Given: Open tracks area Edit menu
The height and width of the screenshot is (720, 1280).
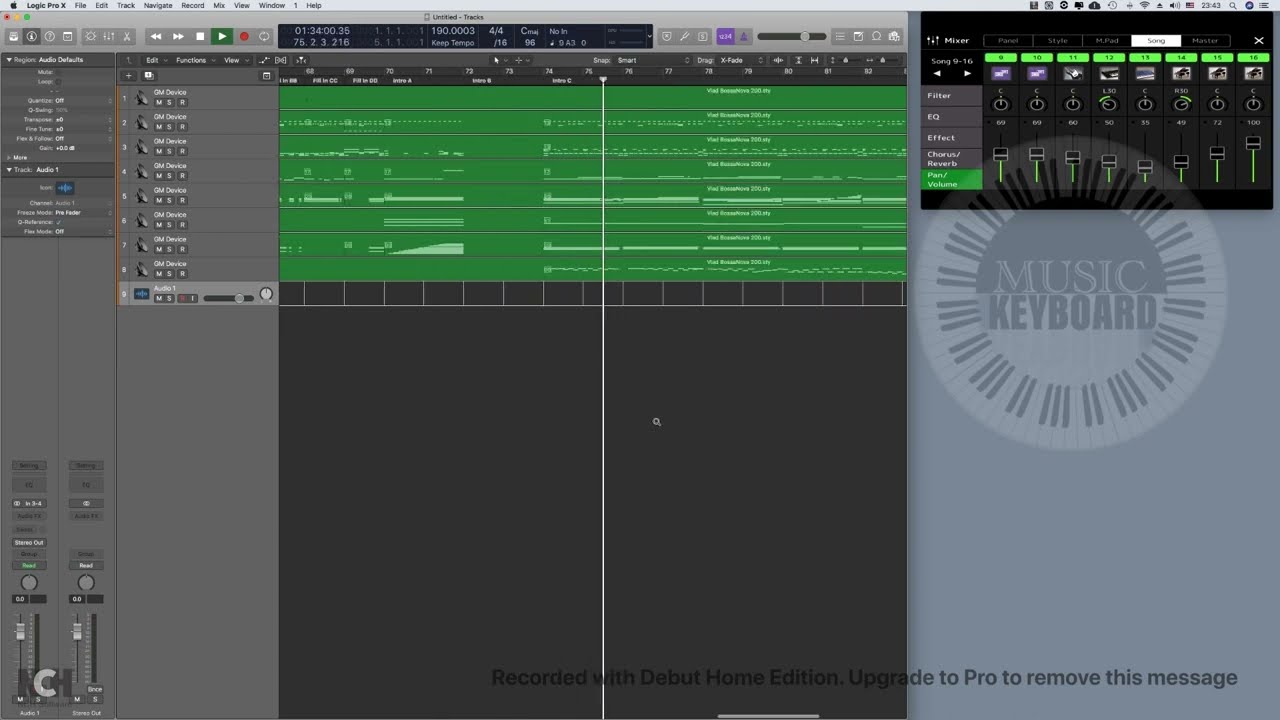Looking at the screenshot, I should (156, 60).
